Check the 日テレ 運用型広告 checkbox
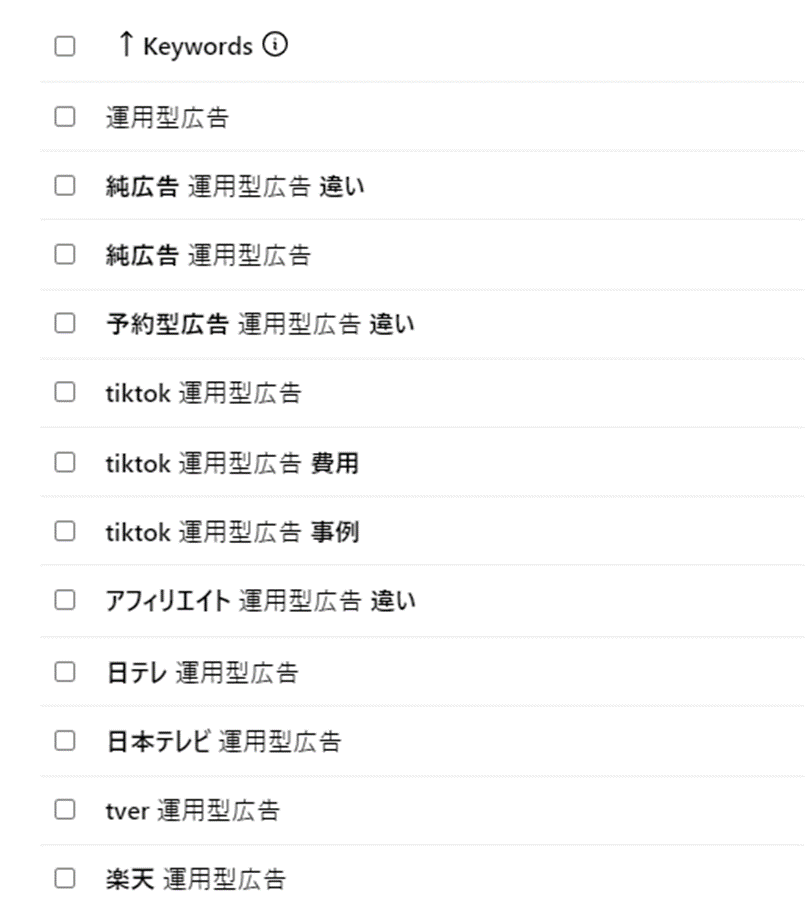 pos(65,672)
